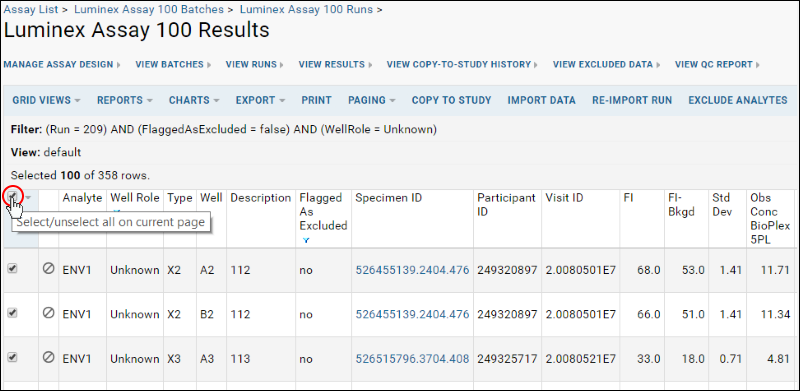Screen dimensions: 800x391
Task: Open the View QC Report menu
Action: pyautogui.click(x=718, y=64)
